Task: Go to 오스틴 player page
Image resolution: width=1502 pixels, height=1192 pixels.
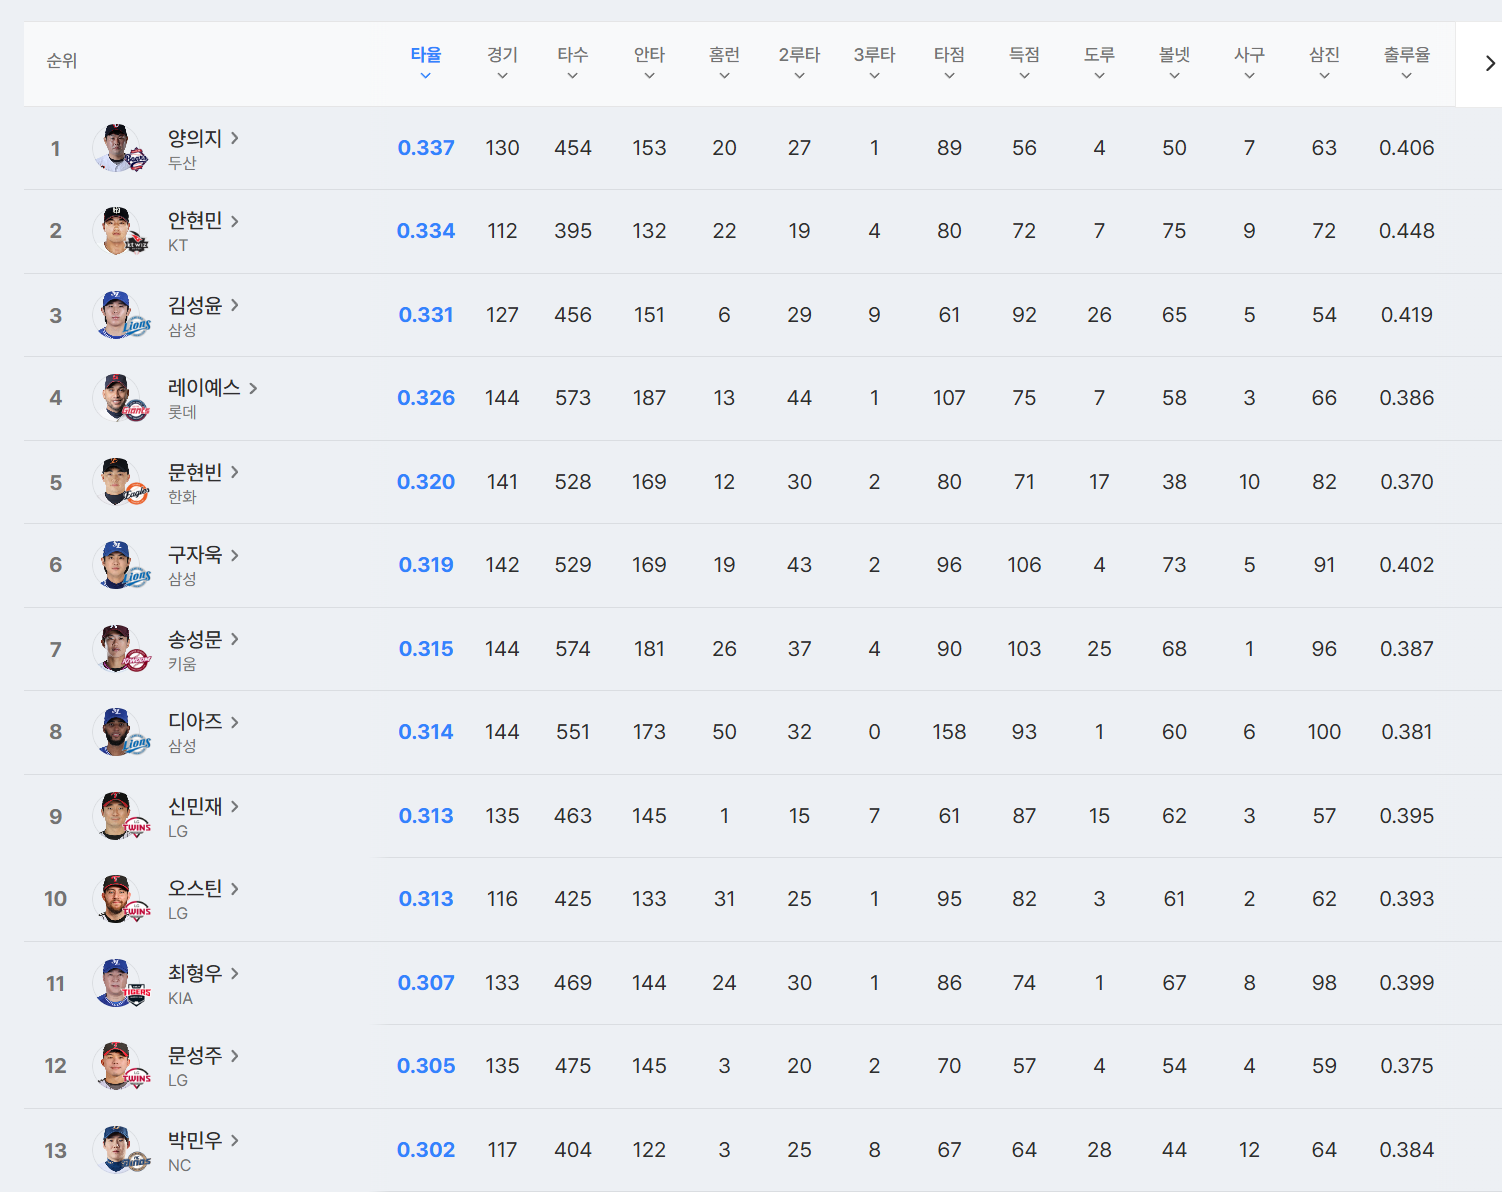Action: (203, 889)
